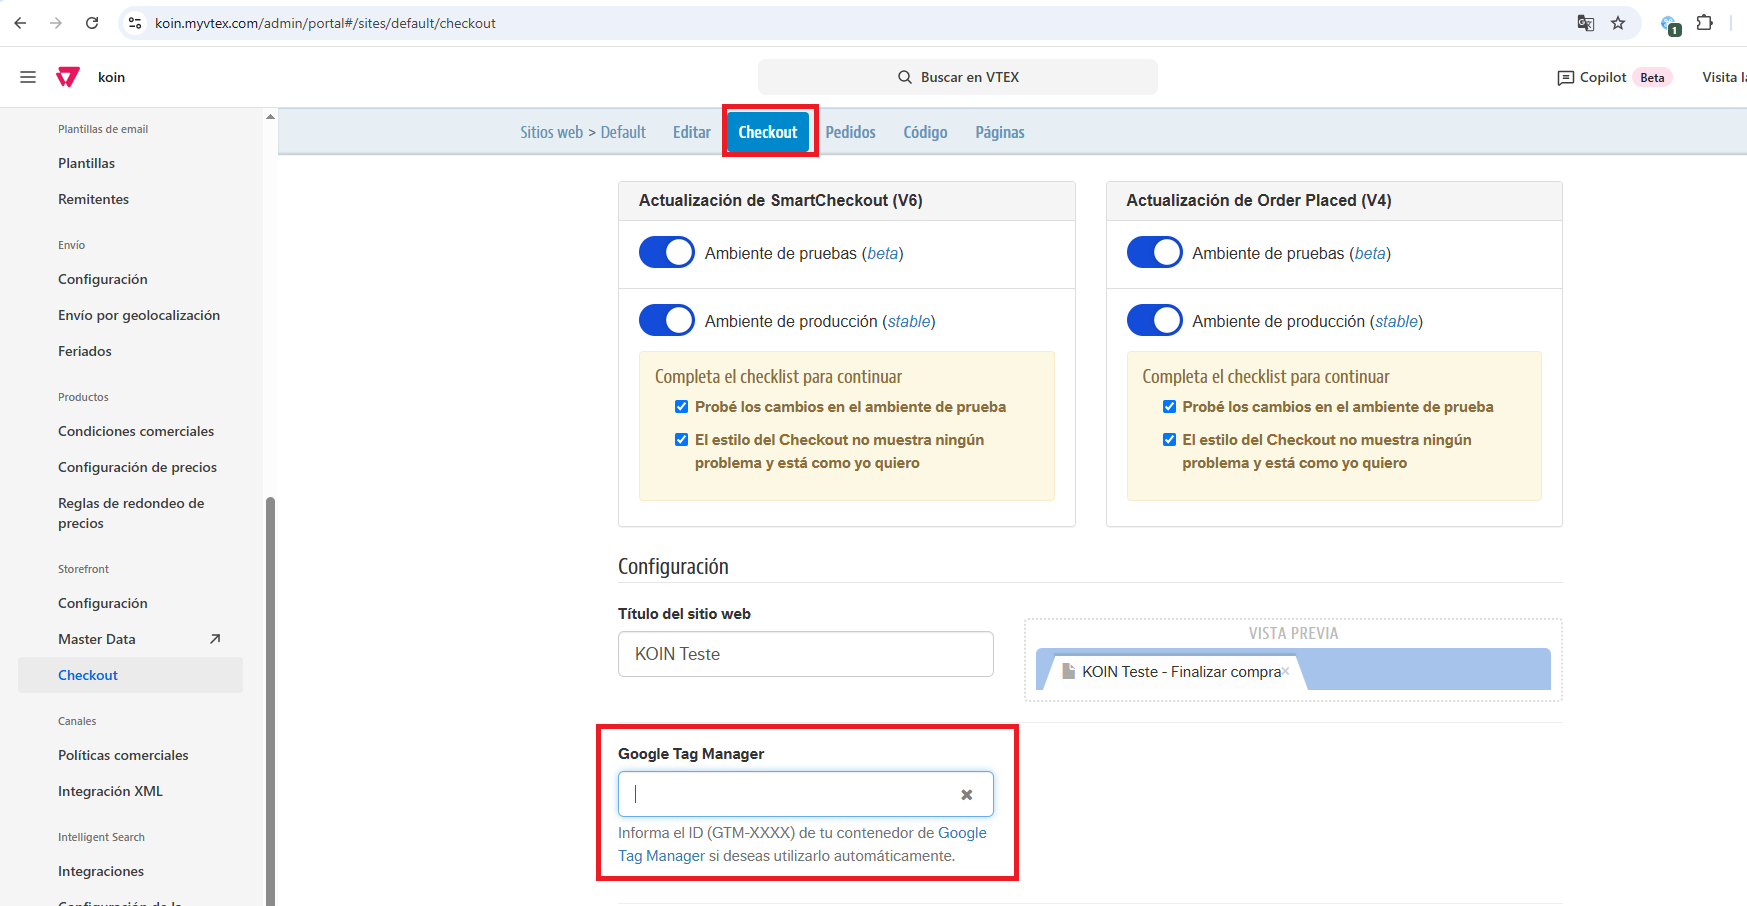Toggle SmartCheckout stable production environment
The height and width of the screenshot is (906, 1747).
(x=667, y=320)
